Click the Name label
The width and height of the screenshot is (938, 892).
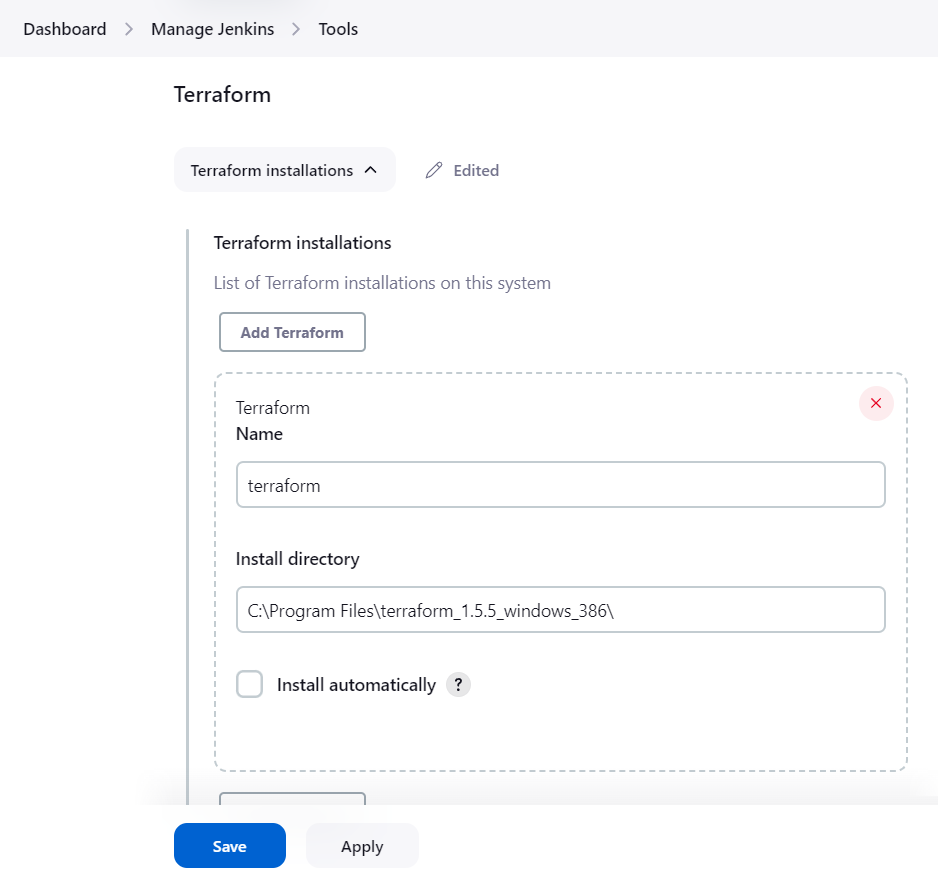(x=259, y=434)
